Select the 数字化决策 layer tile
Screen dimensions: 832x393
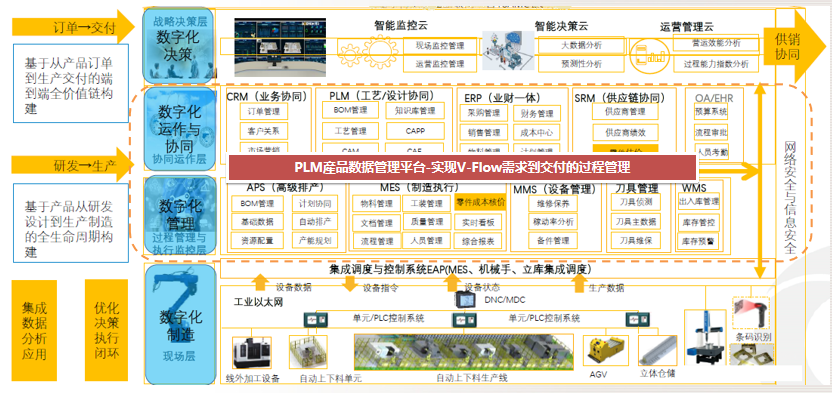178,46
